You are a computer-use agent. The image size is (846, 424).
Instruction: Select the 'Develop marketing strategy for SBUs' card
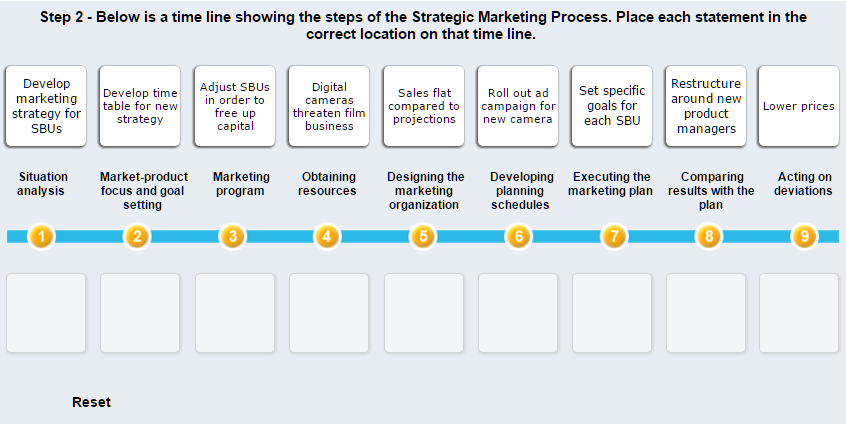coord(46,106)
